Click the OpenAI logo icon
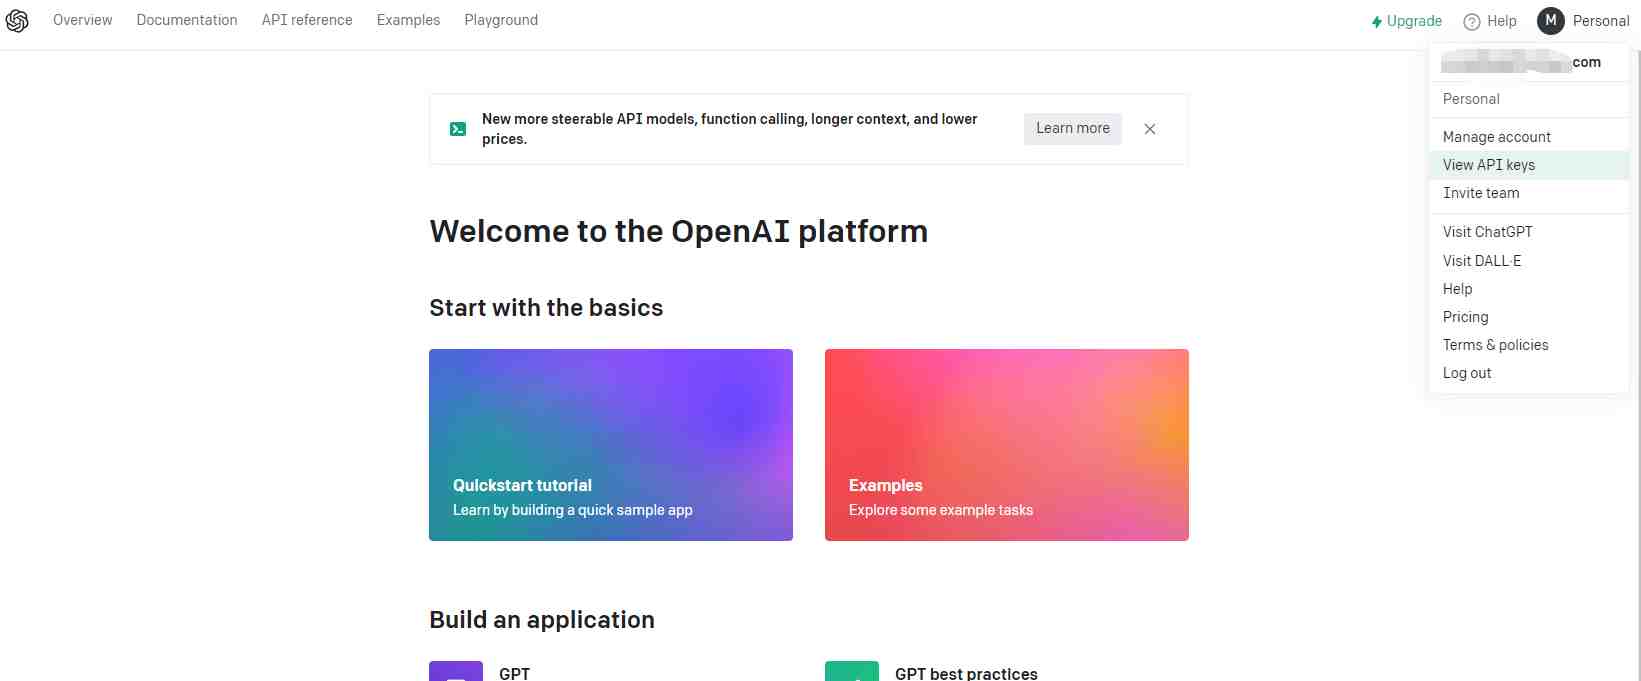 pyautogui.click(x=17, y=20)
